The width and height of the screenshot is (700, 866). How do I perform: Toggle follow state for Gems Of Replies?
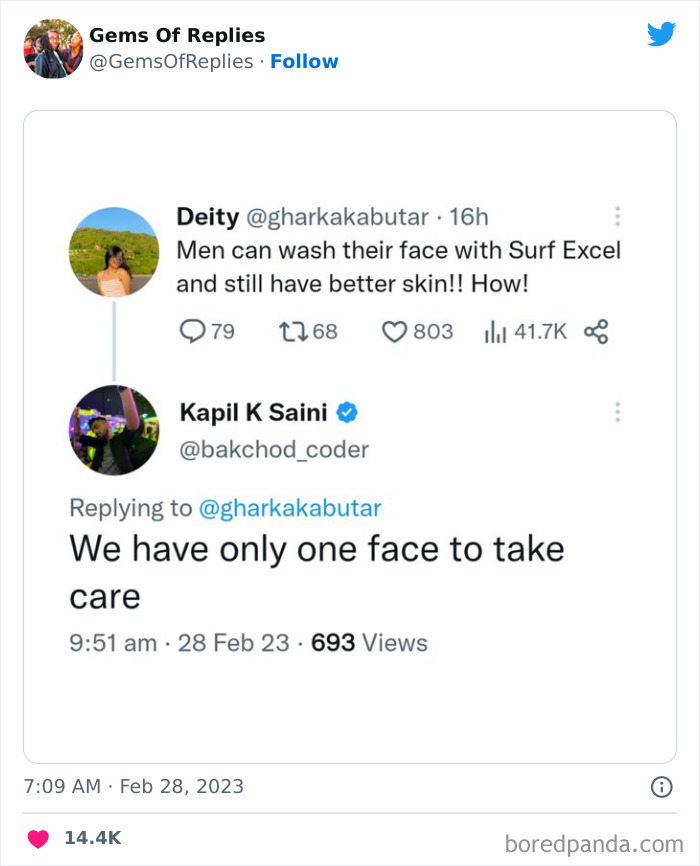pos(305,61)
